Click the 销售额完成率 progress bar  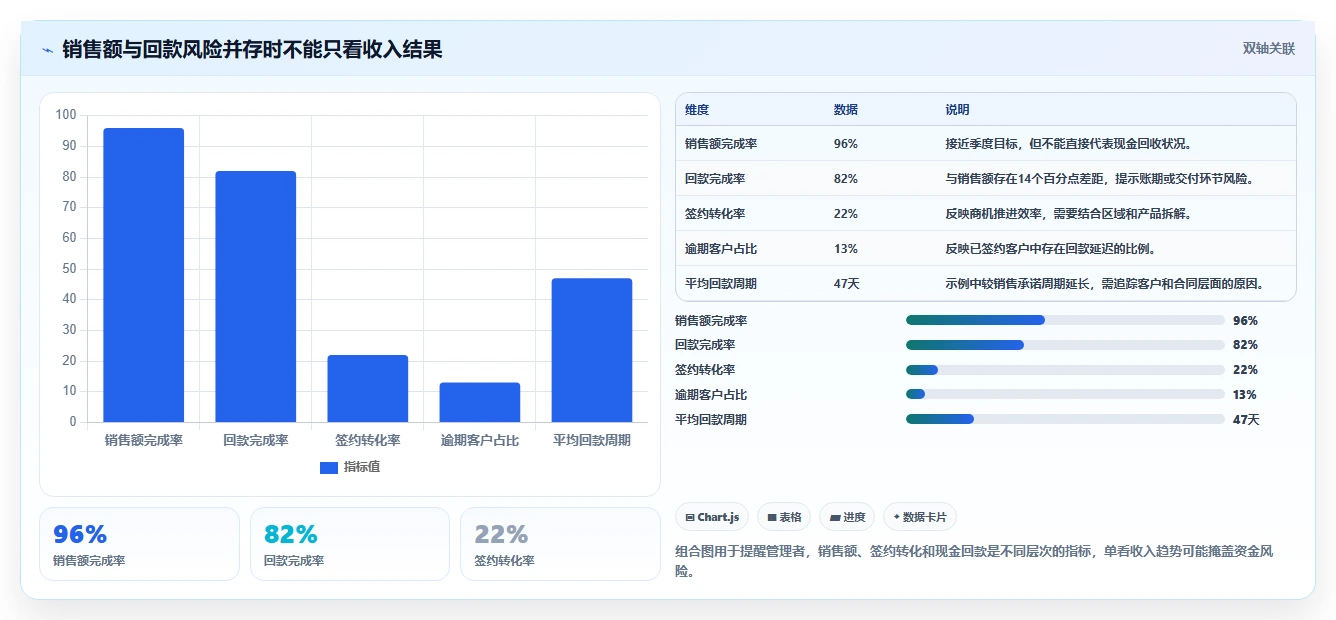[1065, 320]
